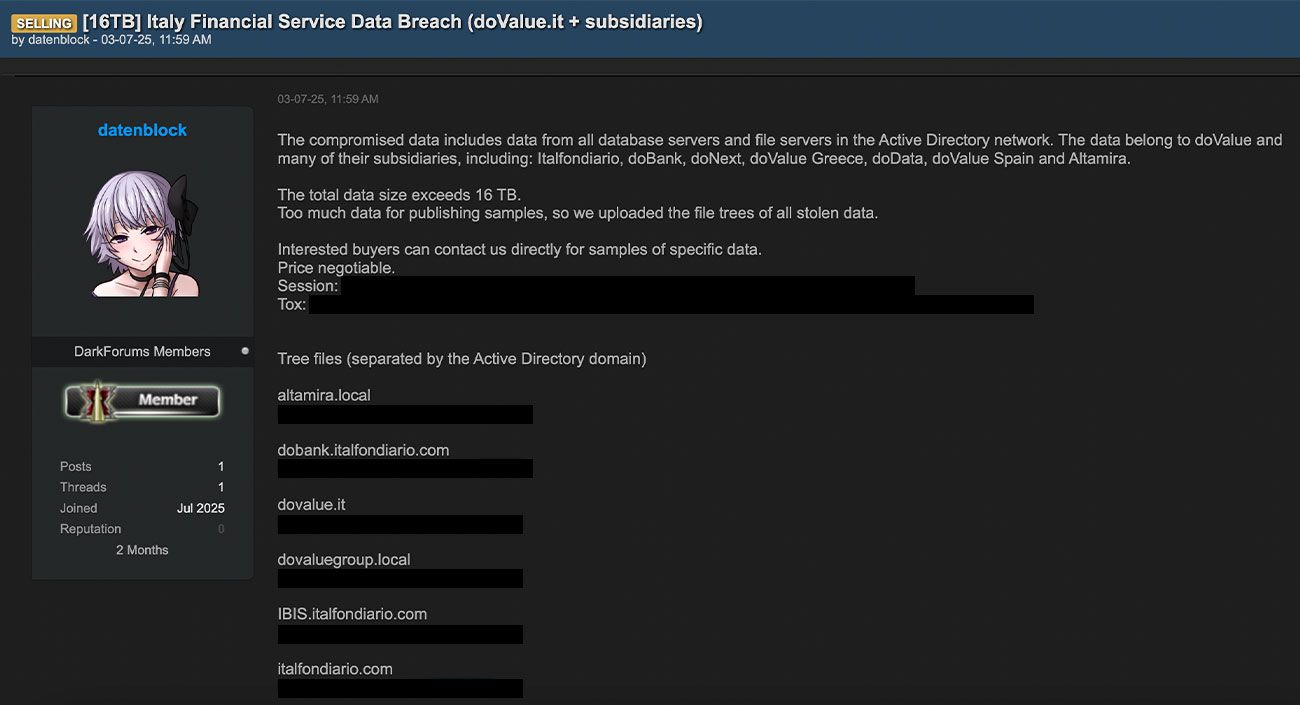Click the post timestamp 03-07-25, 11:59 AM
1300x705 pixels.
coord(328,99)
